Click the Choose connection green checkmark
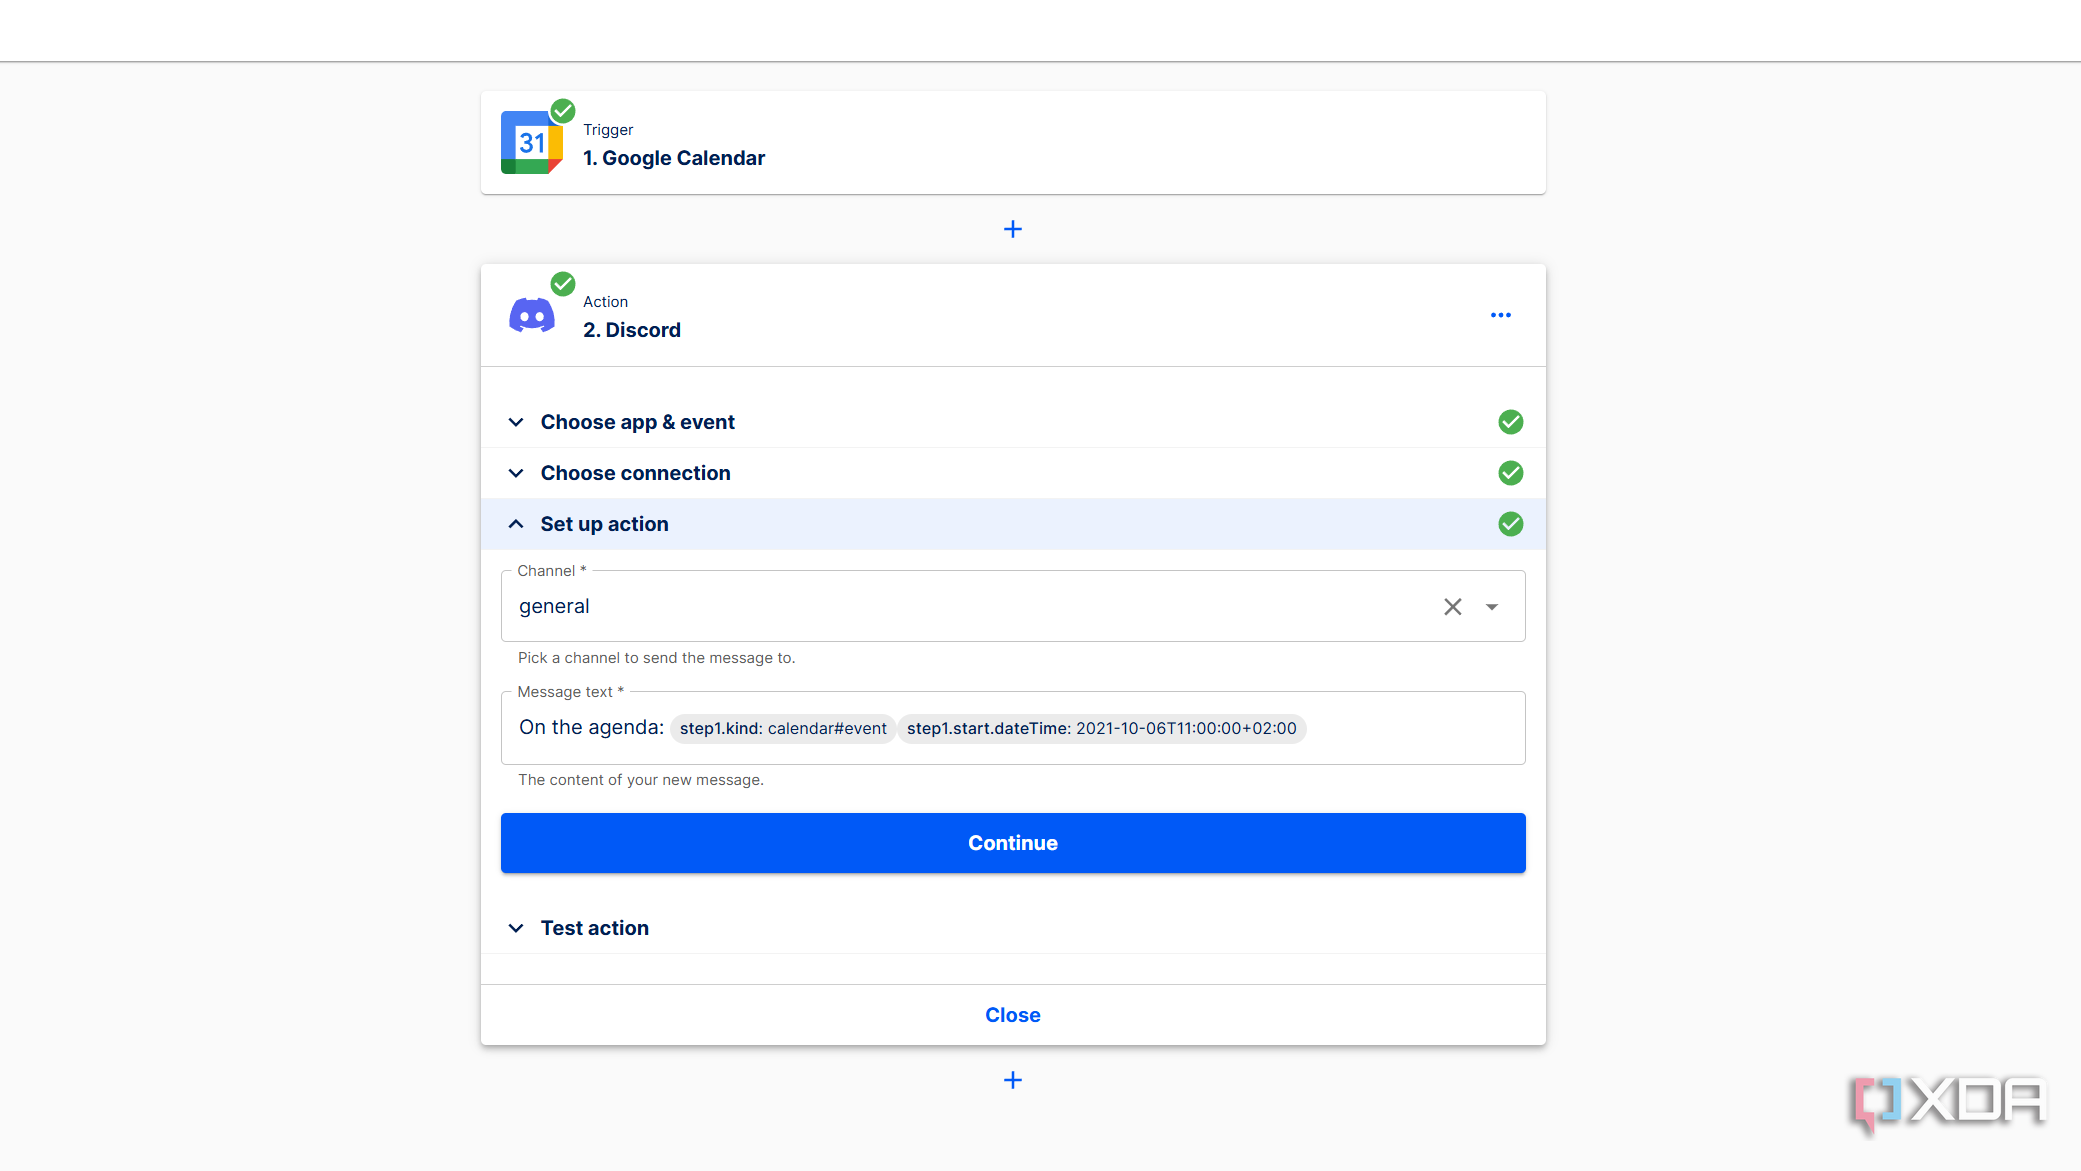The image size is (2081, 1171). (1511, 473)
